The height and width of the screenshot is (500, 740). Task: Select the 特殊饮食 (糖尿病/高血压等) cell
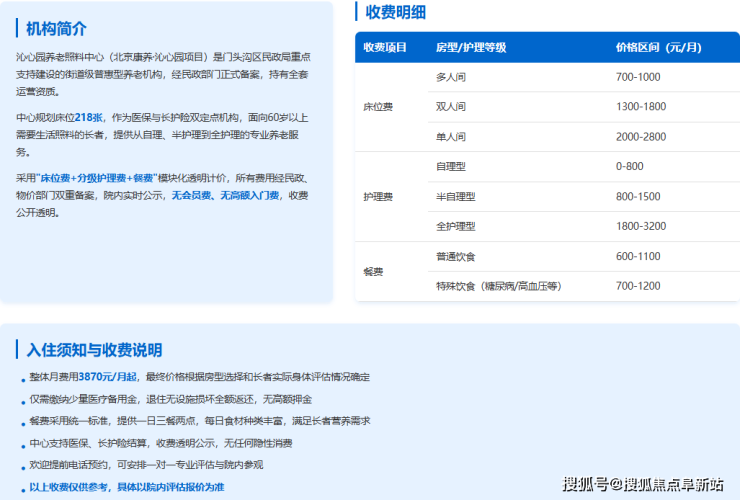click(x=498, y=286)
